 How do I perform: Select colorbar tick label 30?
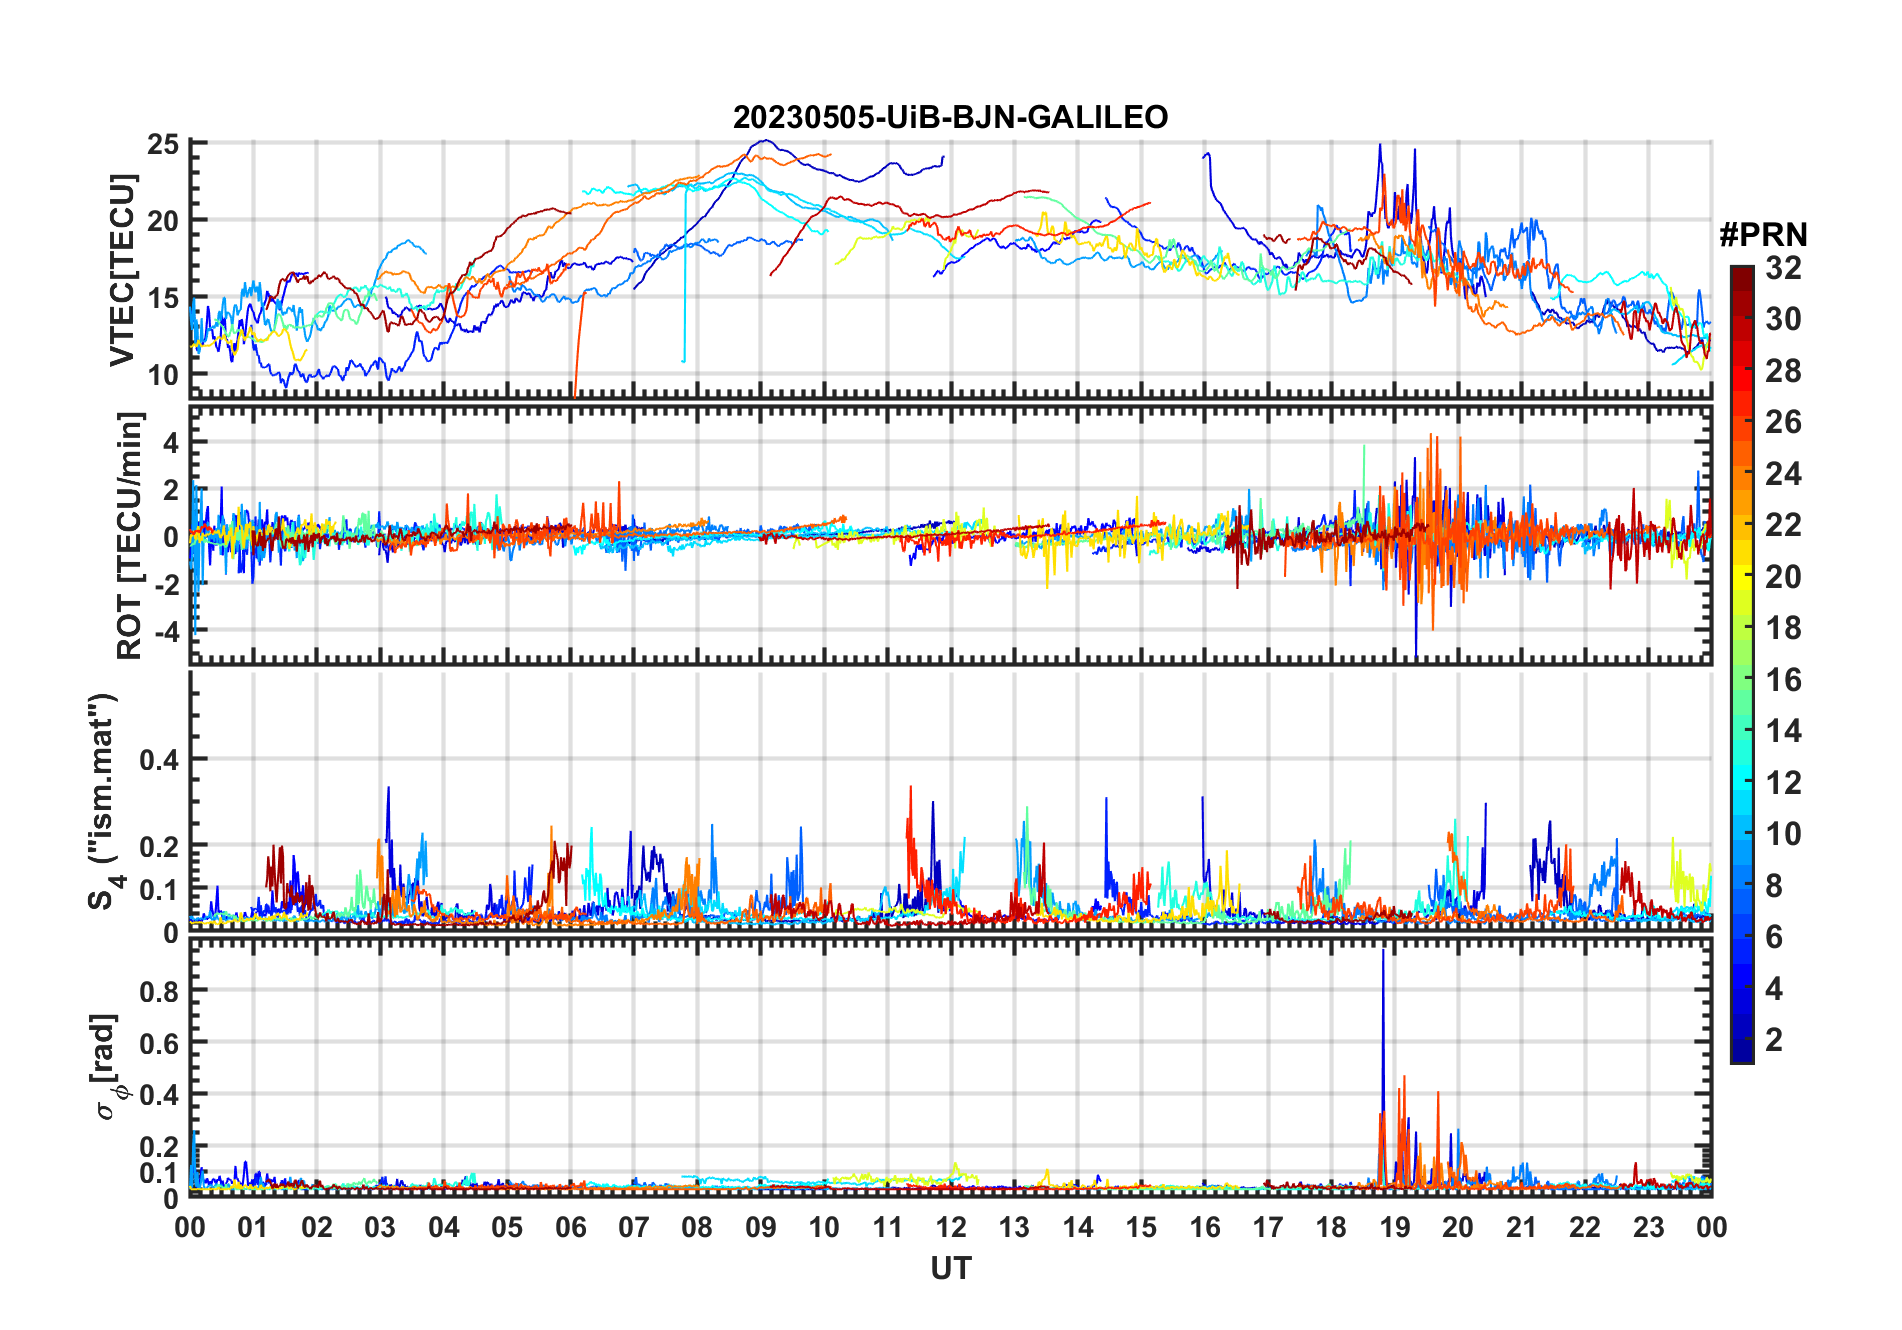click(1783, 319)
